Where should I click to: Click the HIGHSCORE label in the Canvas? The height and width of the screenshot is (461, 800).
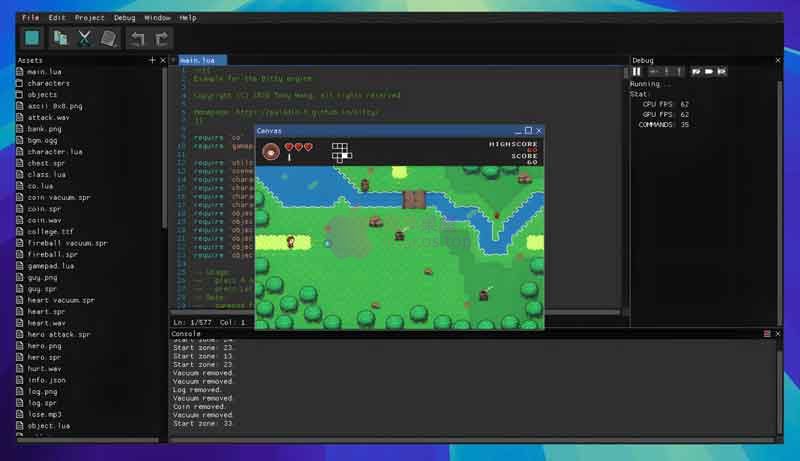pos(513,144)
